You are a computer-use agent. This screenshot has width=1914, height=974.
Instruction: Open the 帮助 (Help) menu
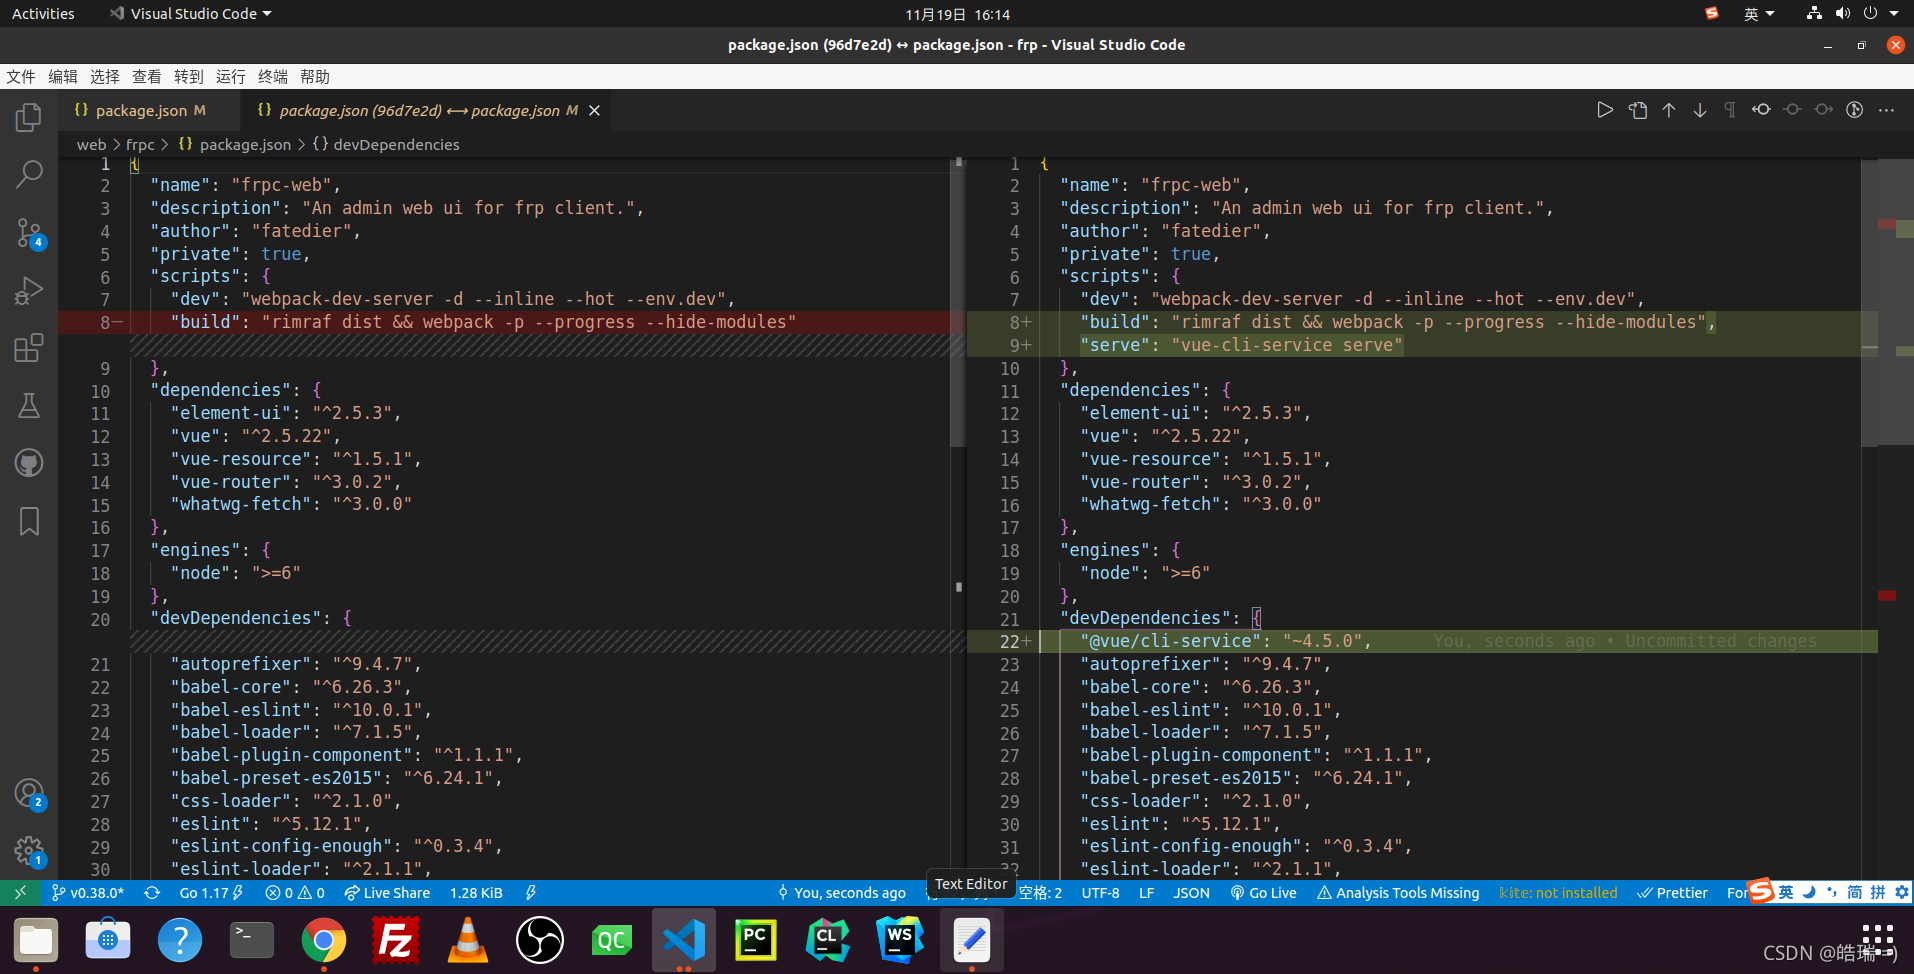coord(315,77)
